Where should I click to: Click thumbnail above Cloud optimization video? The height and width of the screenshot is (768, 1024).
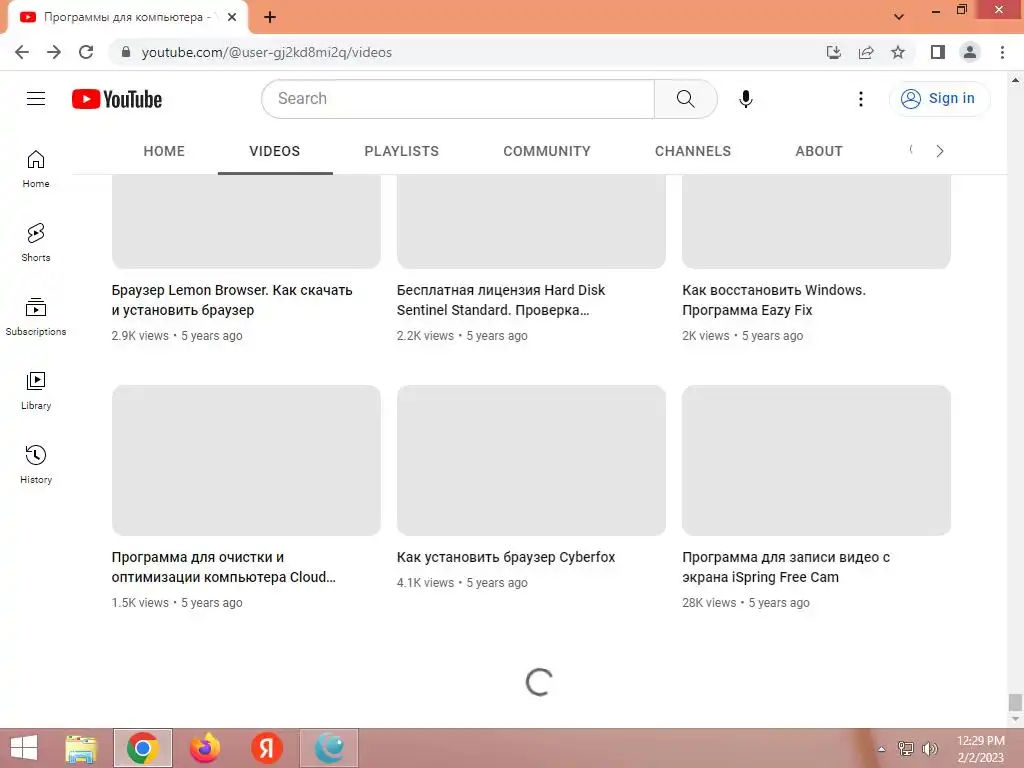pos(246,460)
